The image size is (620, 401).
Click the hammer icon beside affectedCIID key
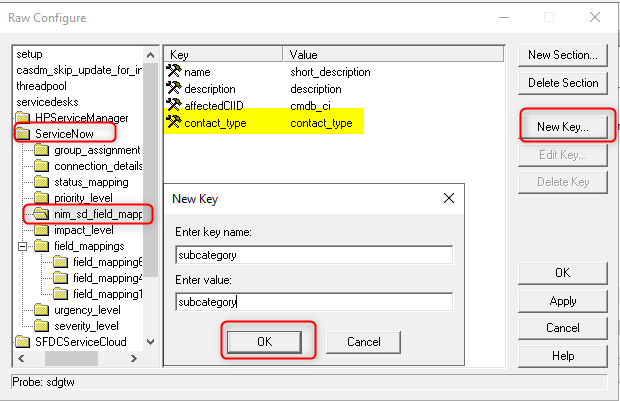[x=174, y=105]
